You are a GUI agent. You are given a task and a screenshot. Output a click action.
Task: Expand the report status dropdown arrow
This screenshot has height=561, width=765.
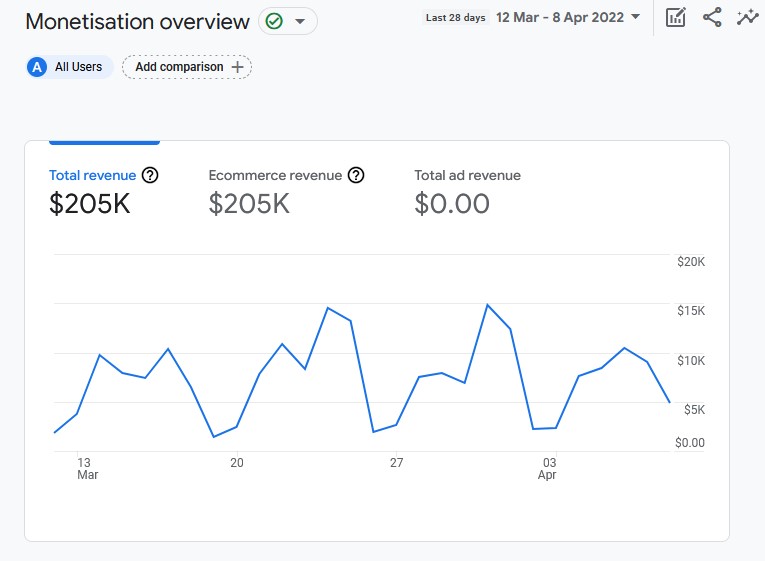pos(300,21)
